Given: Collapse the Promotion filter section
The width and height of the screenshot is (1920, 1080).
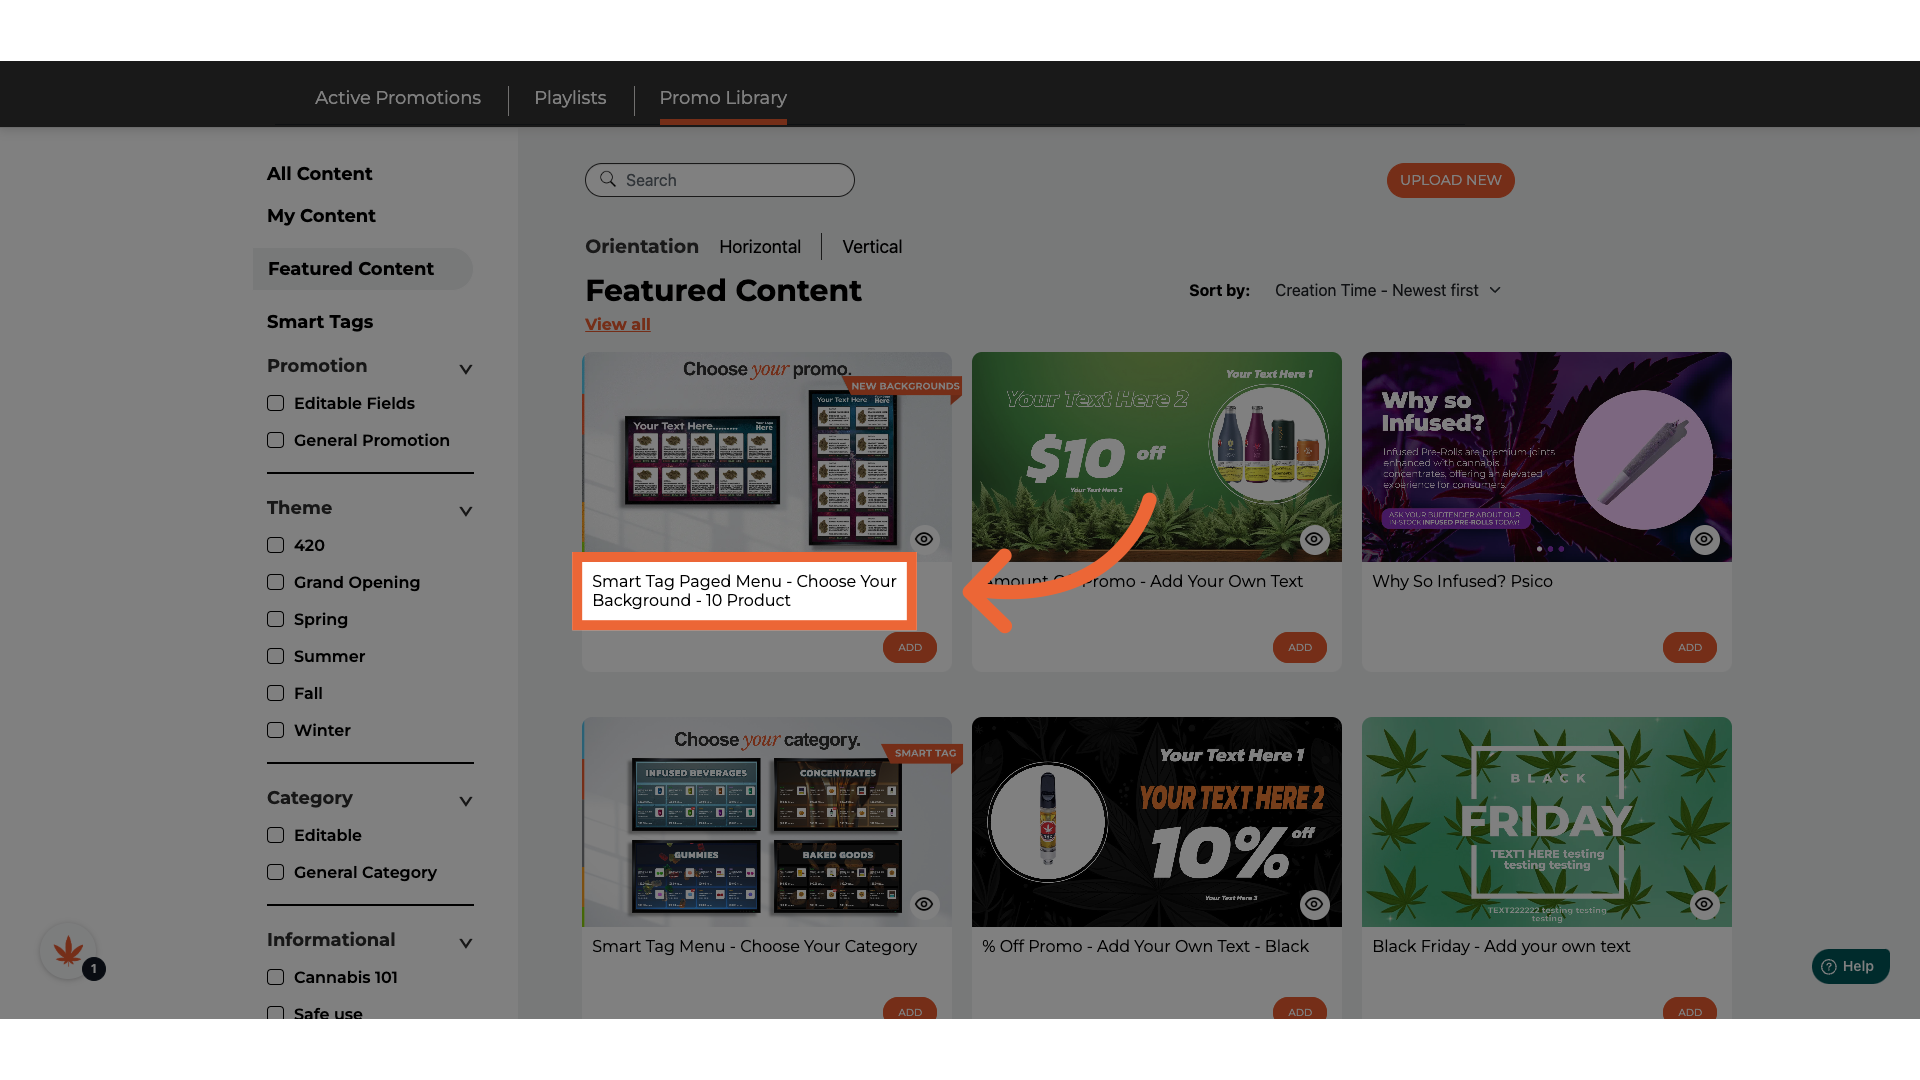Looking at the screenshot, I should 465,369.
